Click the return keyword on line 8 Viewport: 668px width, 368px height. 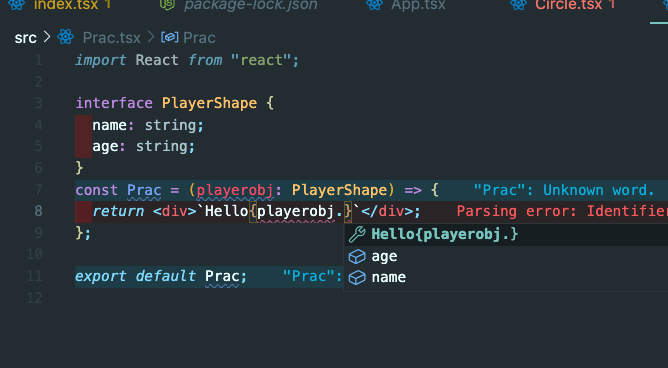pos(118,211)
